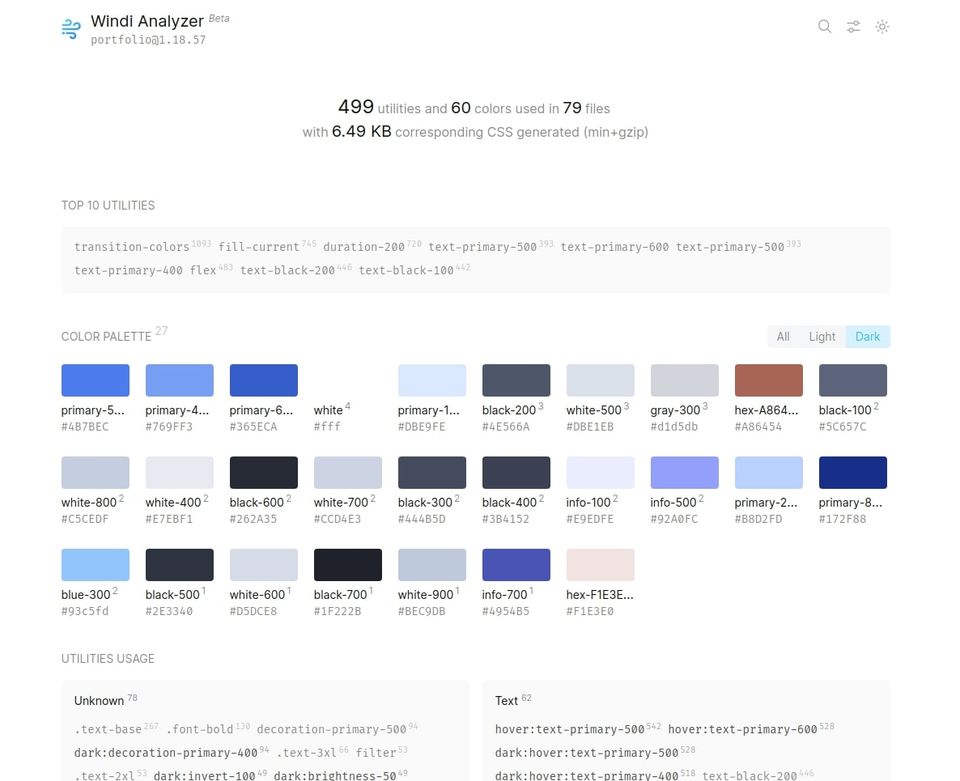Click the Unknown category heading
960x781 pixels.
point(99,701)
